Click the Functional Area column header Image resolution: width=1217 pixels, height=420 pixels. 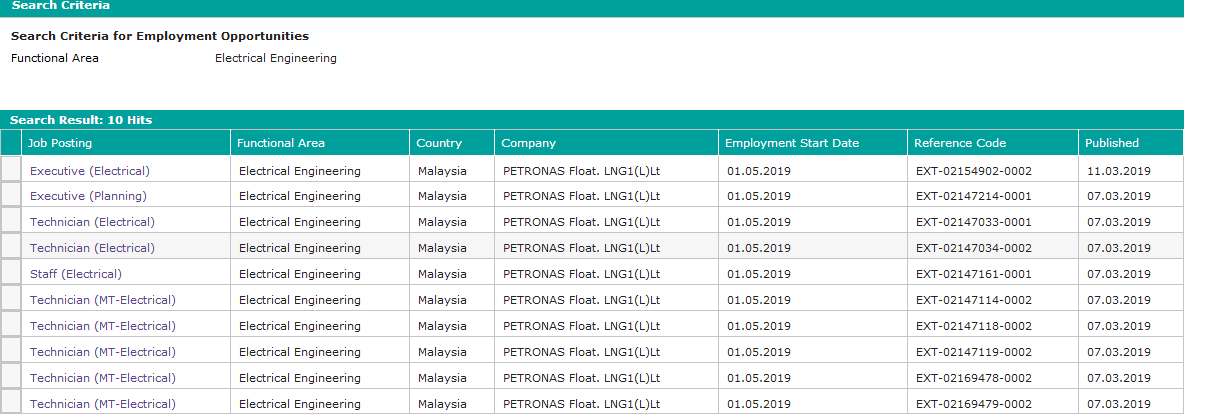click(280, 143)
